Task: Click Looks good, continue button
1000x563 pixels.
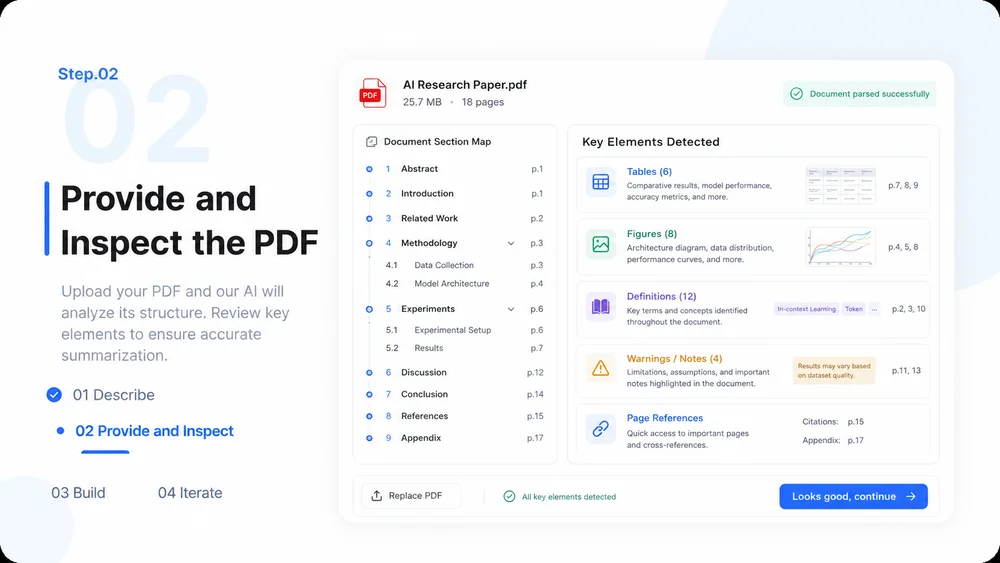Action: pos(853,496)
